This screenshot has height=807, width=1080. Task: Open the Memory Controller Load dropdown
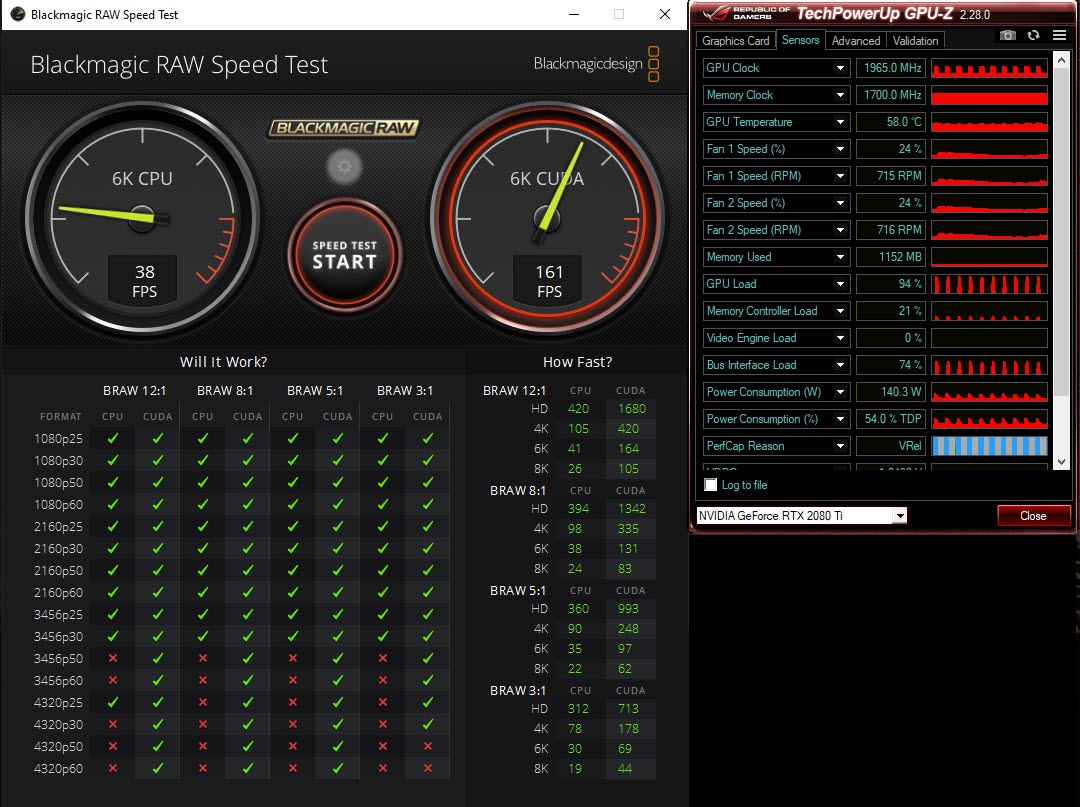coord(840,311)
